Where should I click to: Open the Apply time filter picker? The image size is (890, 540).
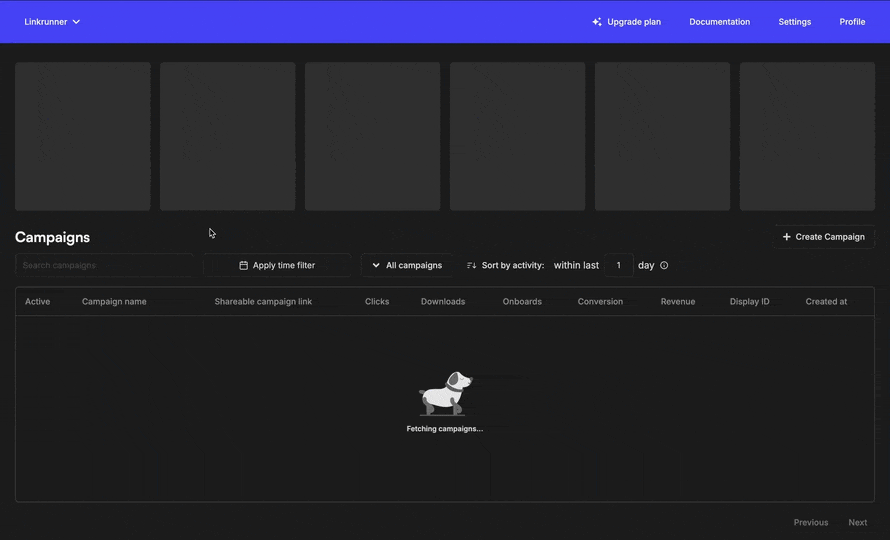click(x=277, y=266)
